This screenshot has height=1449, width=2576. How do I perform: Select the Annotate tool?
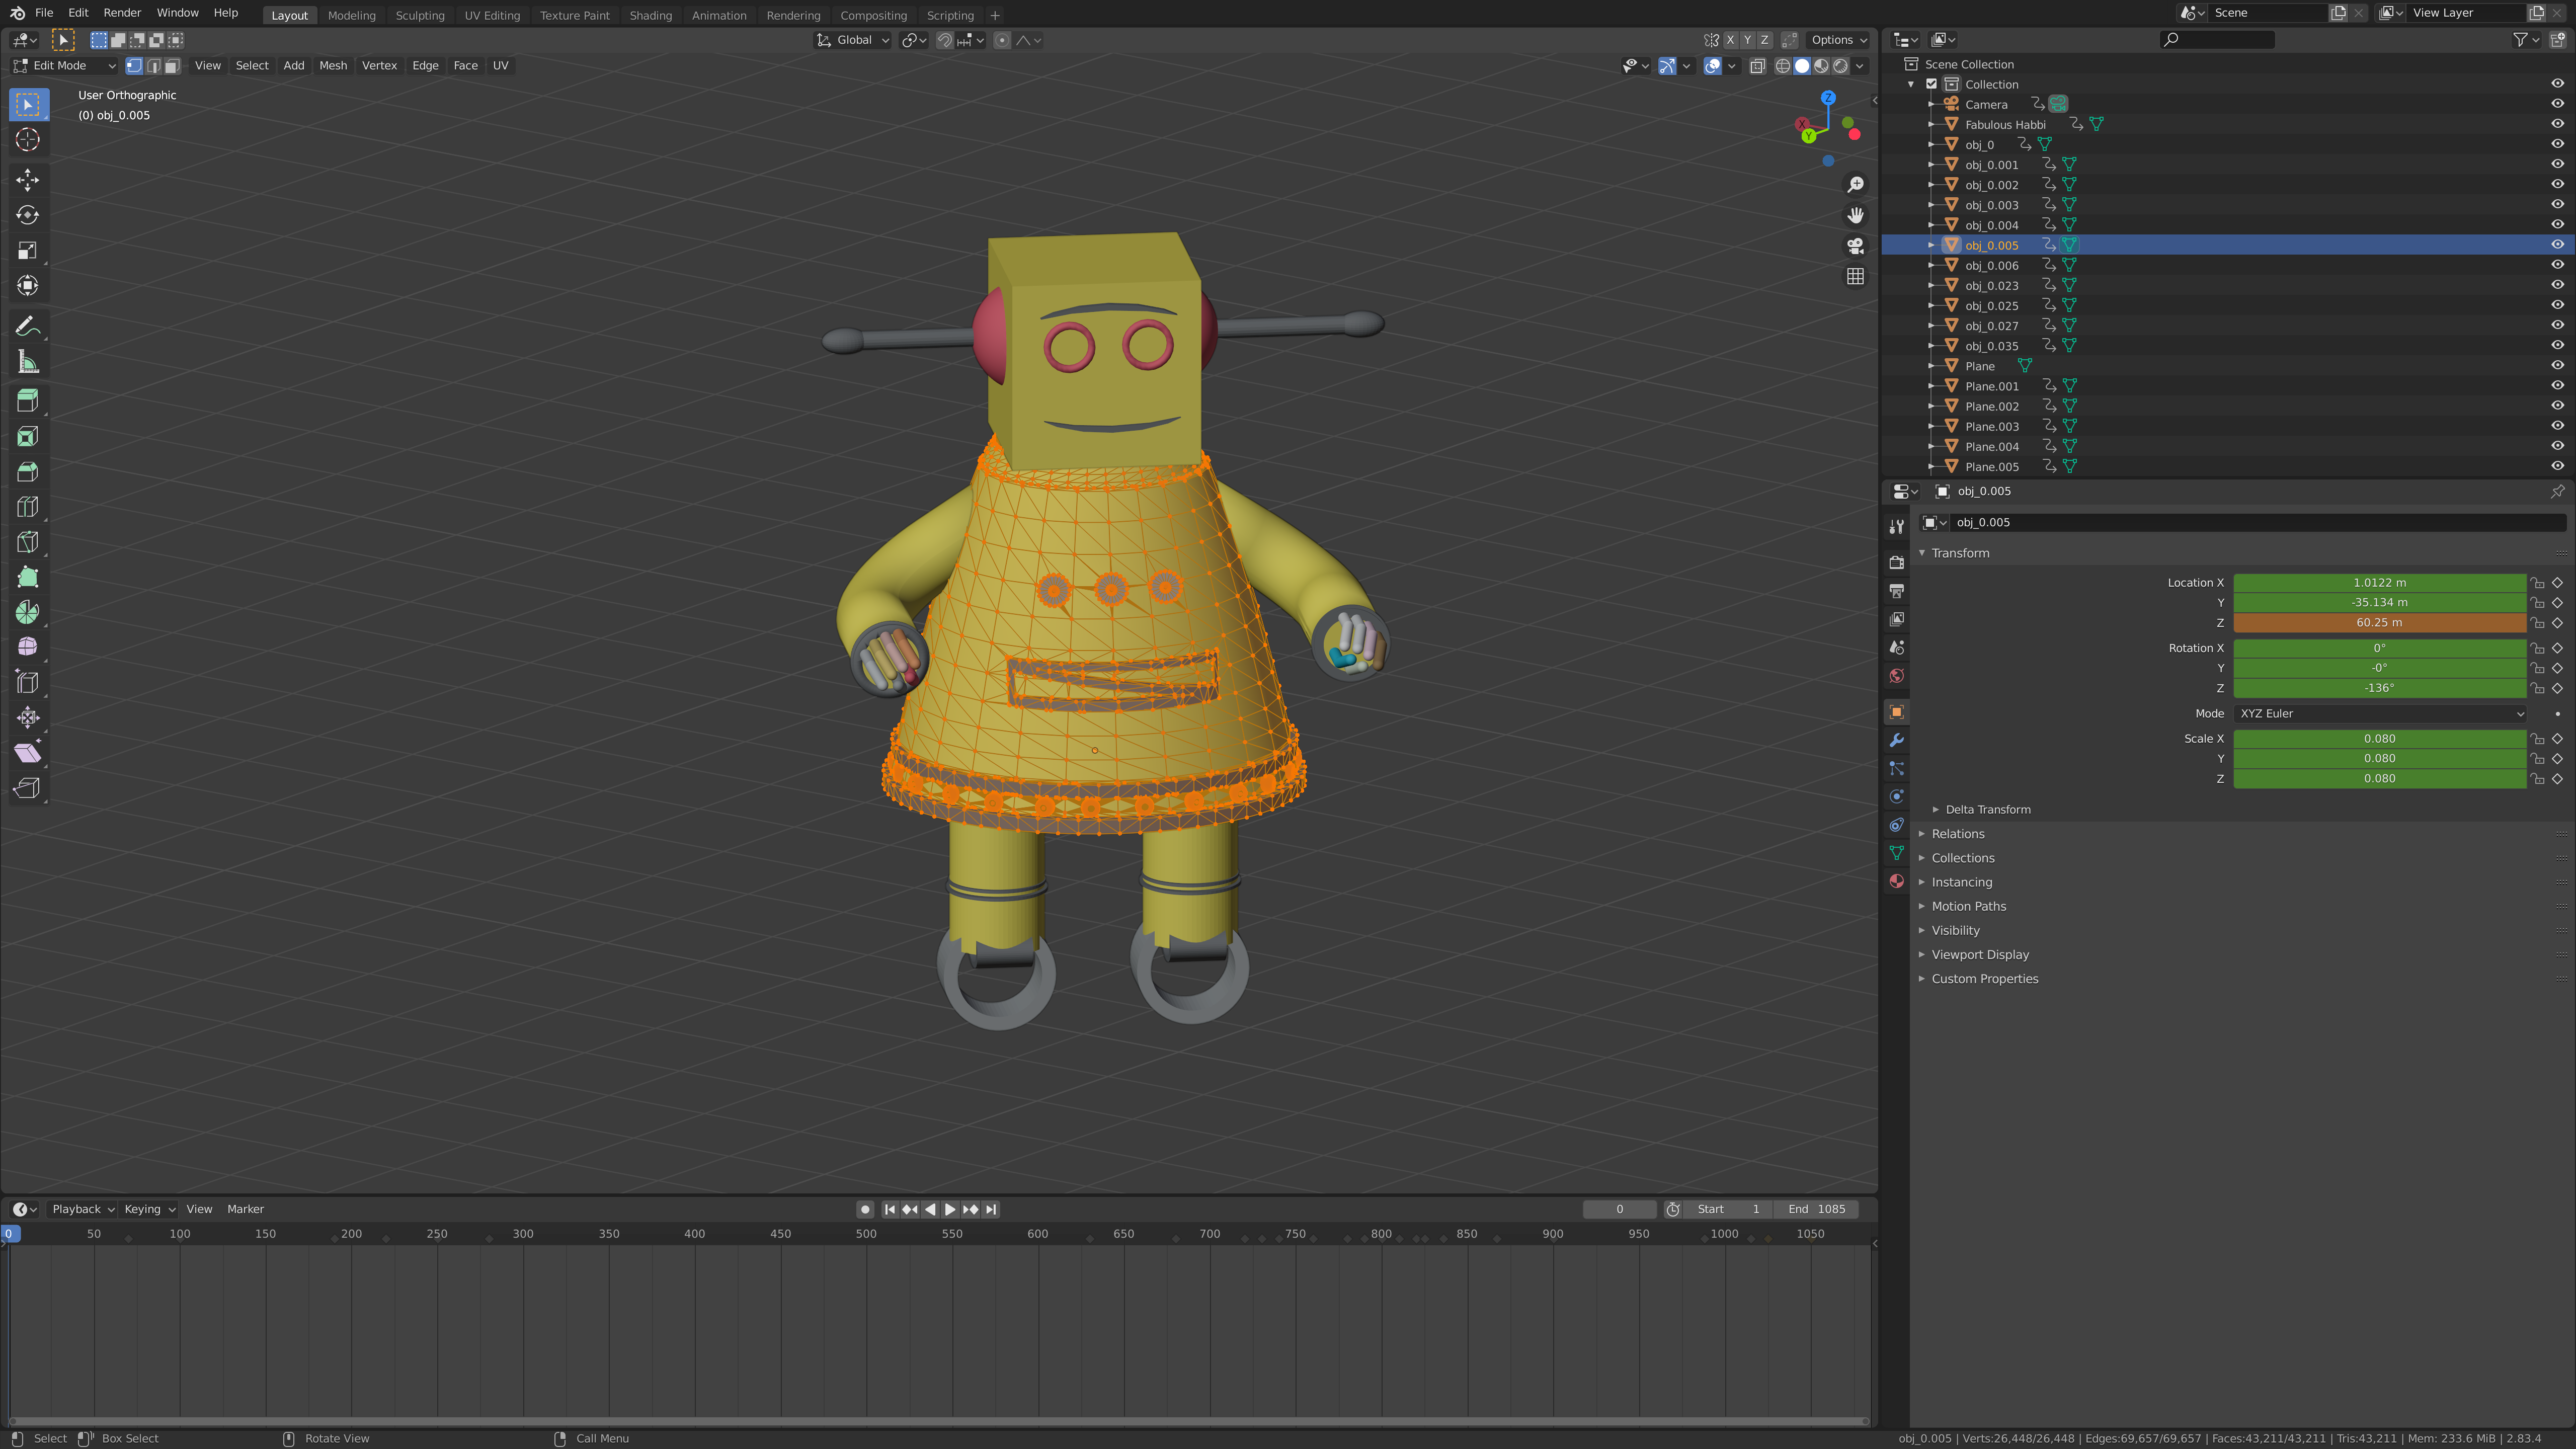pos(27,325)
